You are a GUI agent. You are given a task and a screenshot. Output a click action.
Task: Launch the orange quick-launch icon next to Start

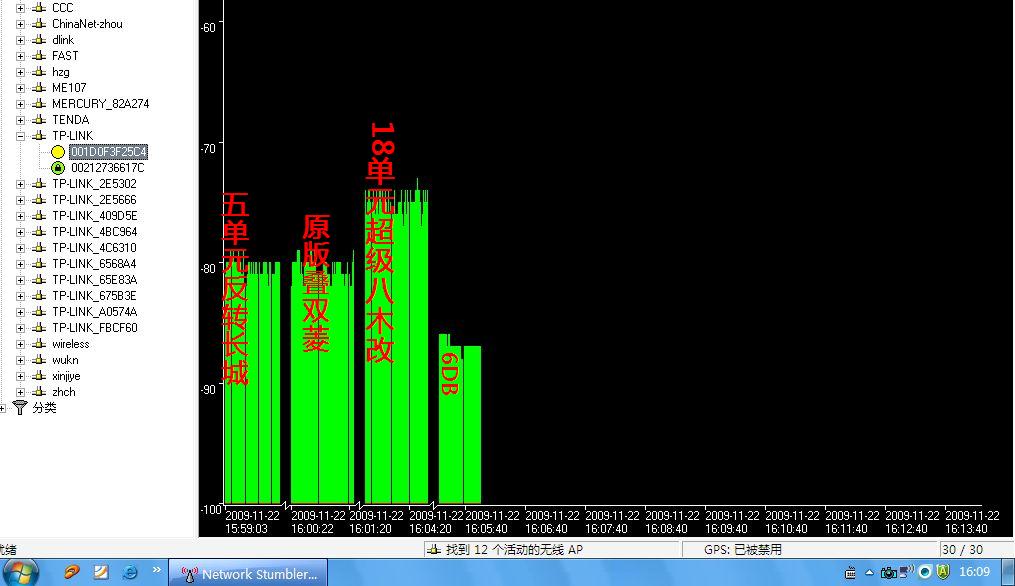(x=71, y=572)
